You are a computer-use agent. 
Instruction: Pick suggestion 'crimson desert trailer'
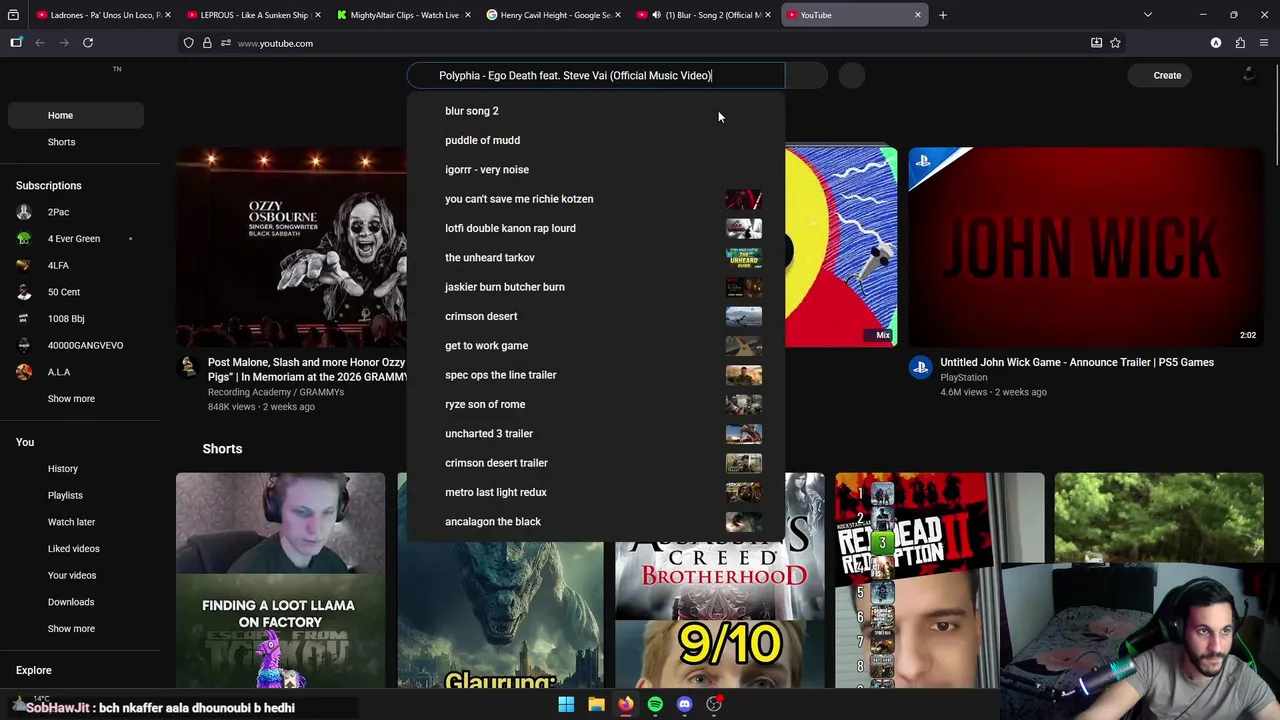coord(595,463)
